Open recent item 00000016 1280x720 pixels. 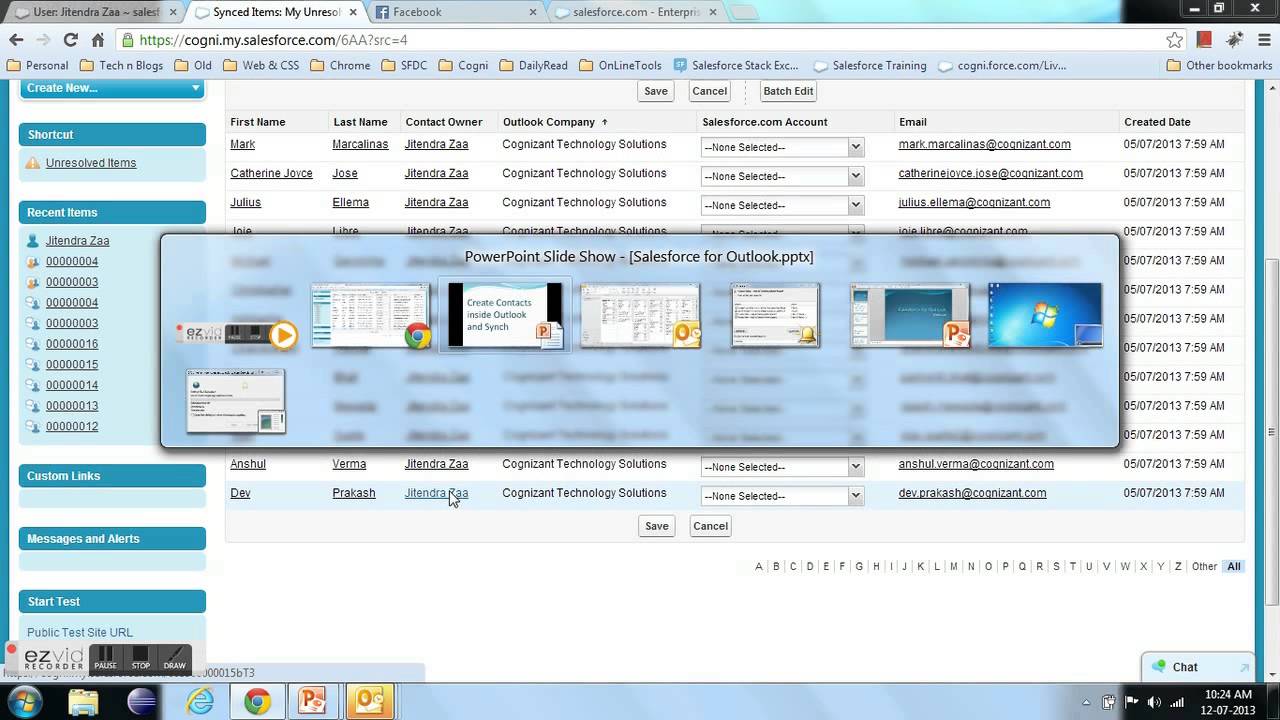click(72, 344)
